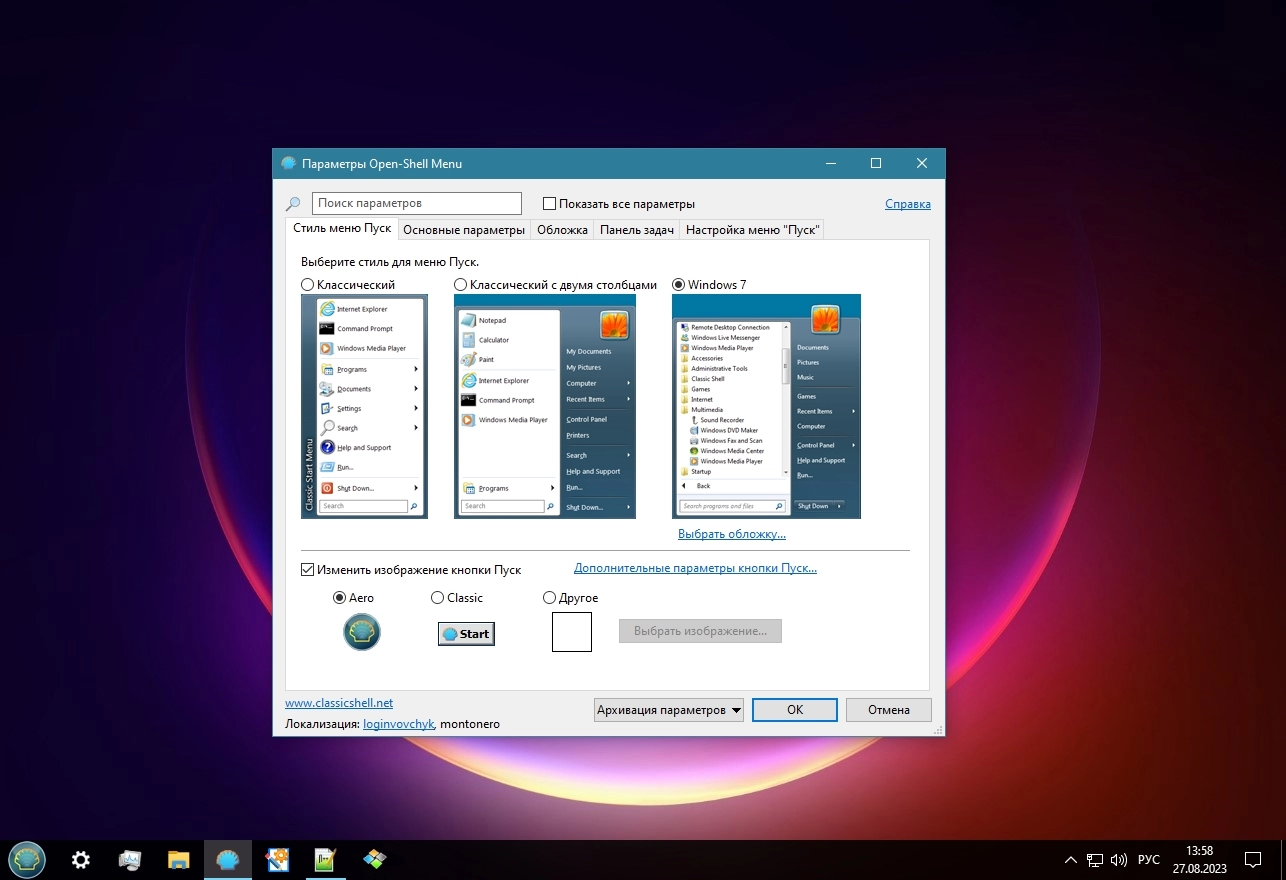Switch to the 'Обложка' tab

(562, 230)
